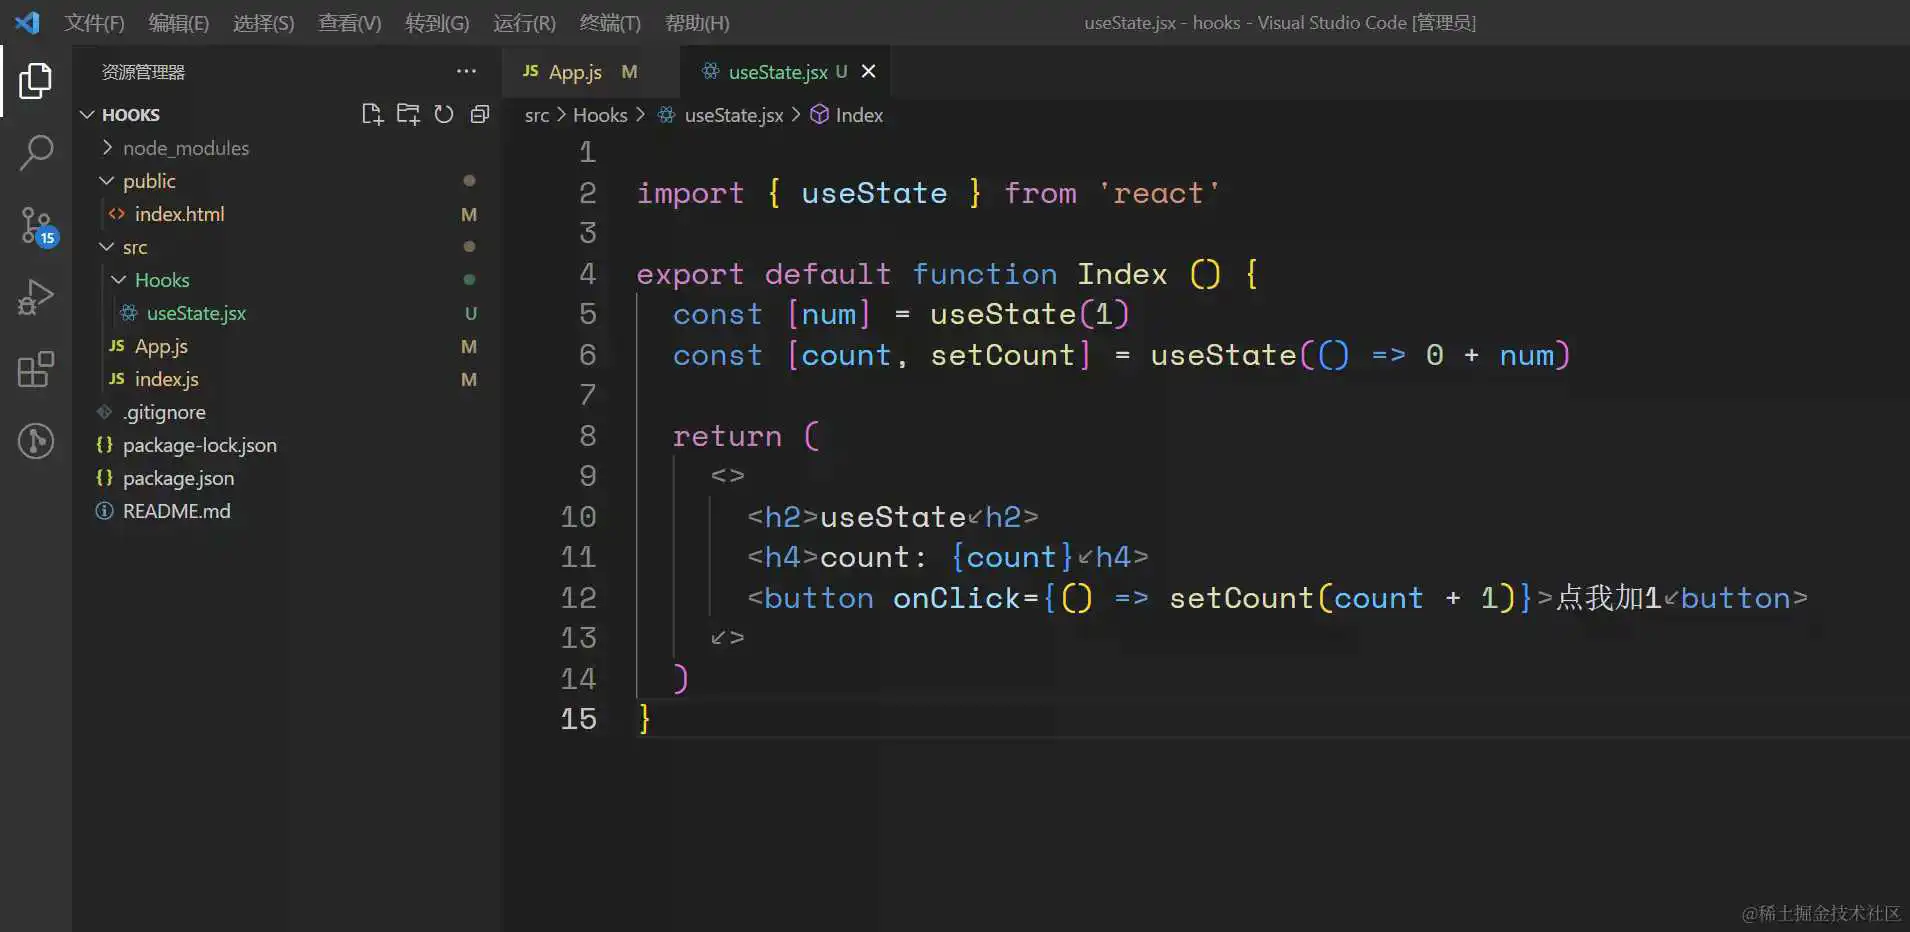Switch to the App.js editor tab

coord(590,71)
